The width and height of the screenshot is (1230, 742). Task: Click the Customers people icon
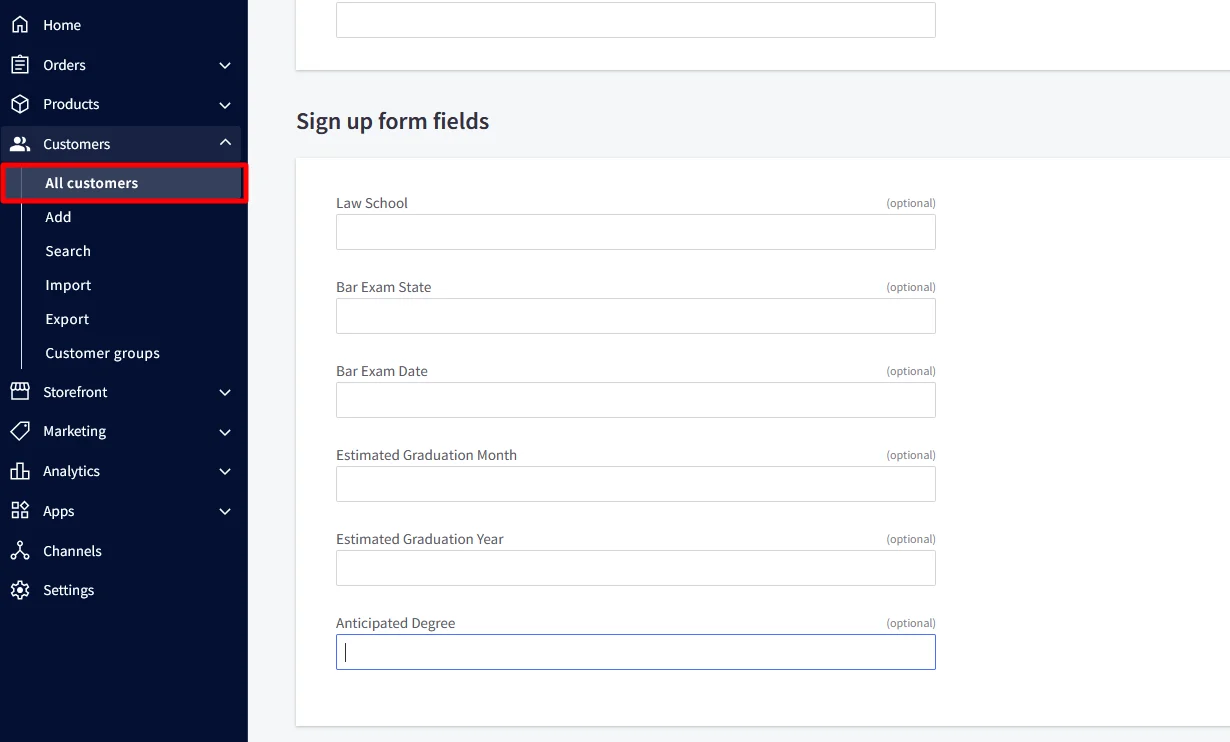pyautogui.click(x=21, y=143)
